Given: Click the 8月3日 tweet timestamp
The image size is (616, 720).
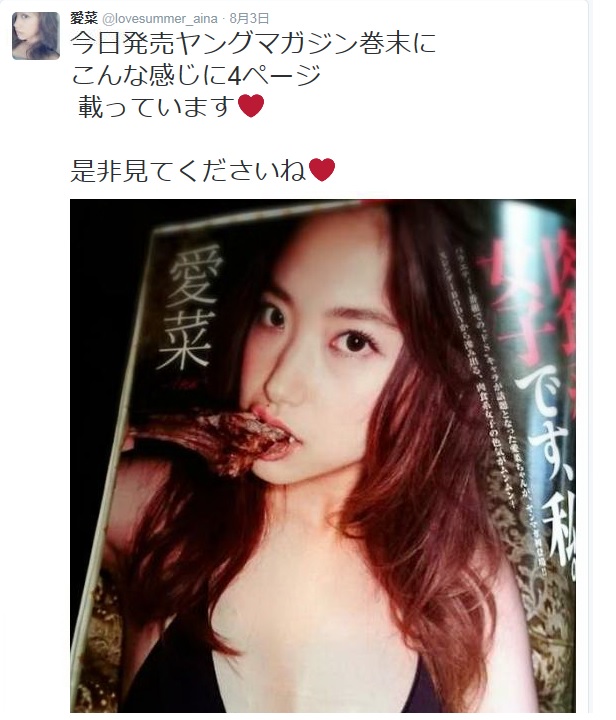Looking at the screenshot, I should (x=249, y=18).
